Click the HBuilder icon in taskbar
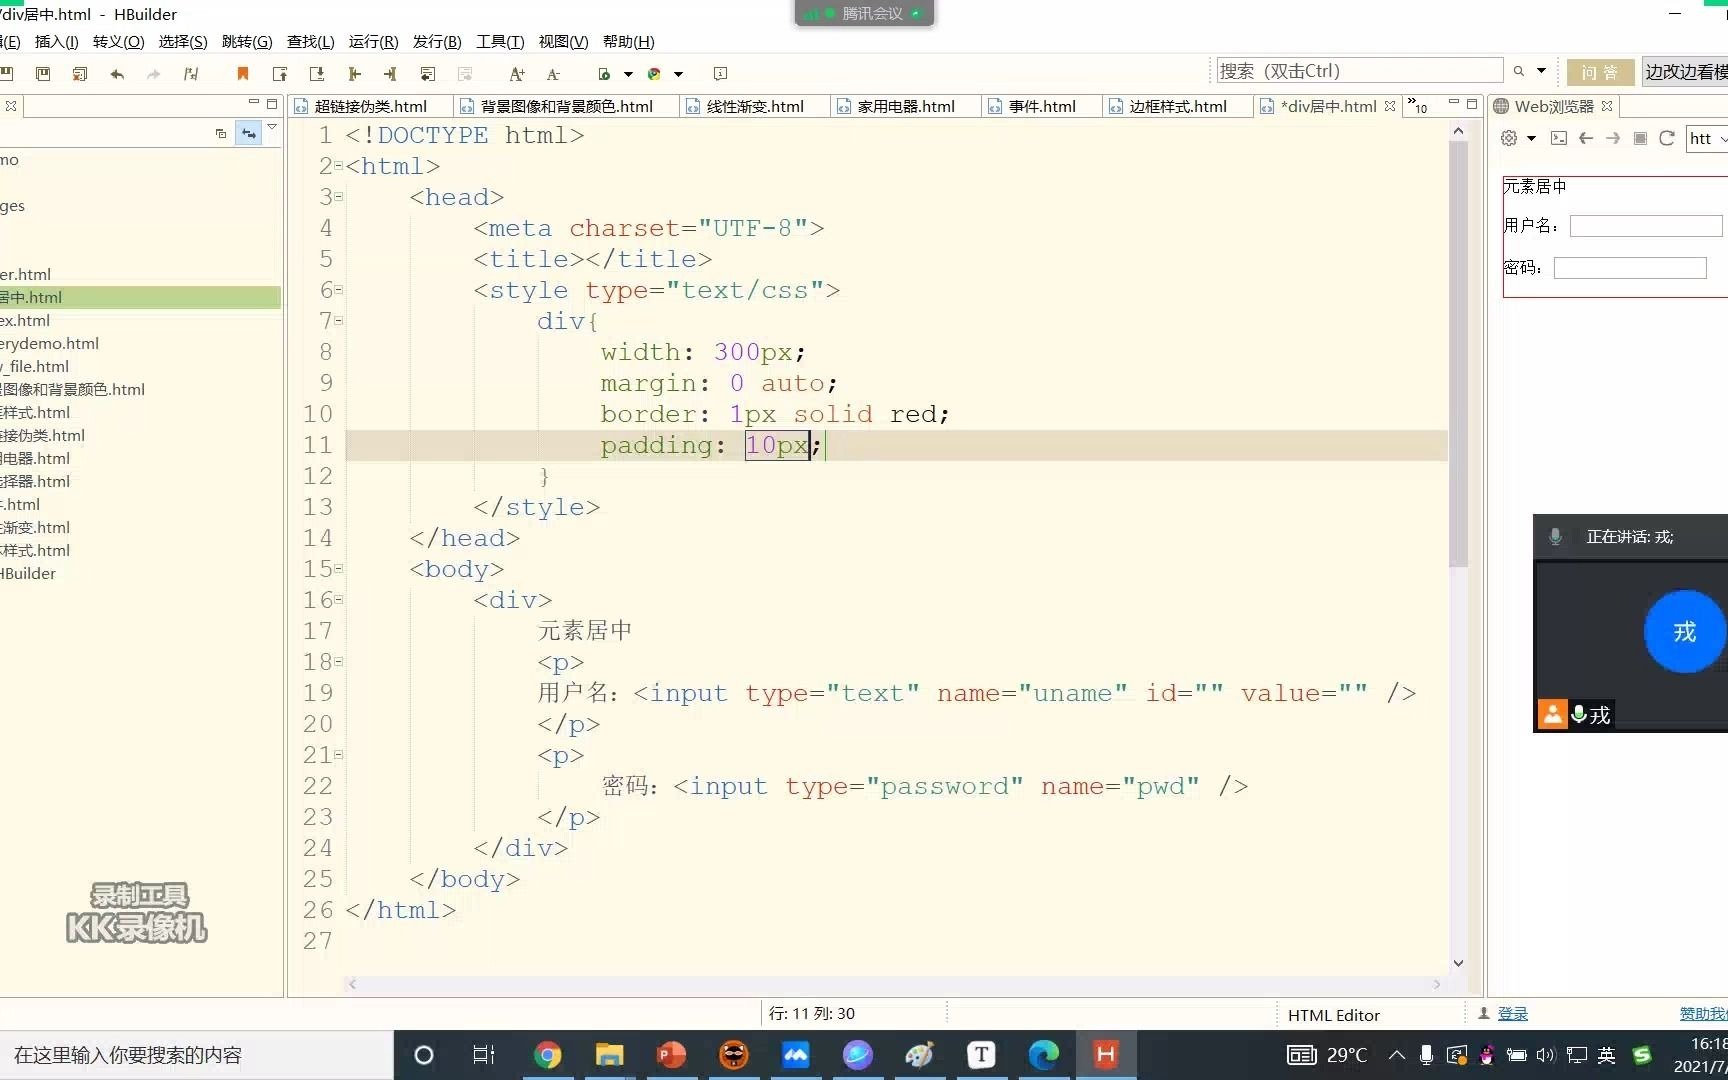1728x1080 pixels. coord(1105,1054)
